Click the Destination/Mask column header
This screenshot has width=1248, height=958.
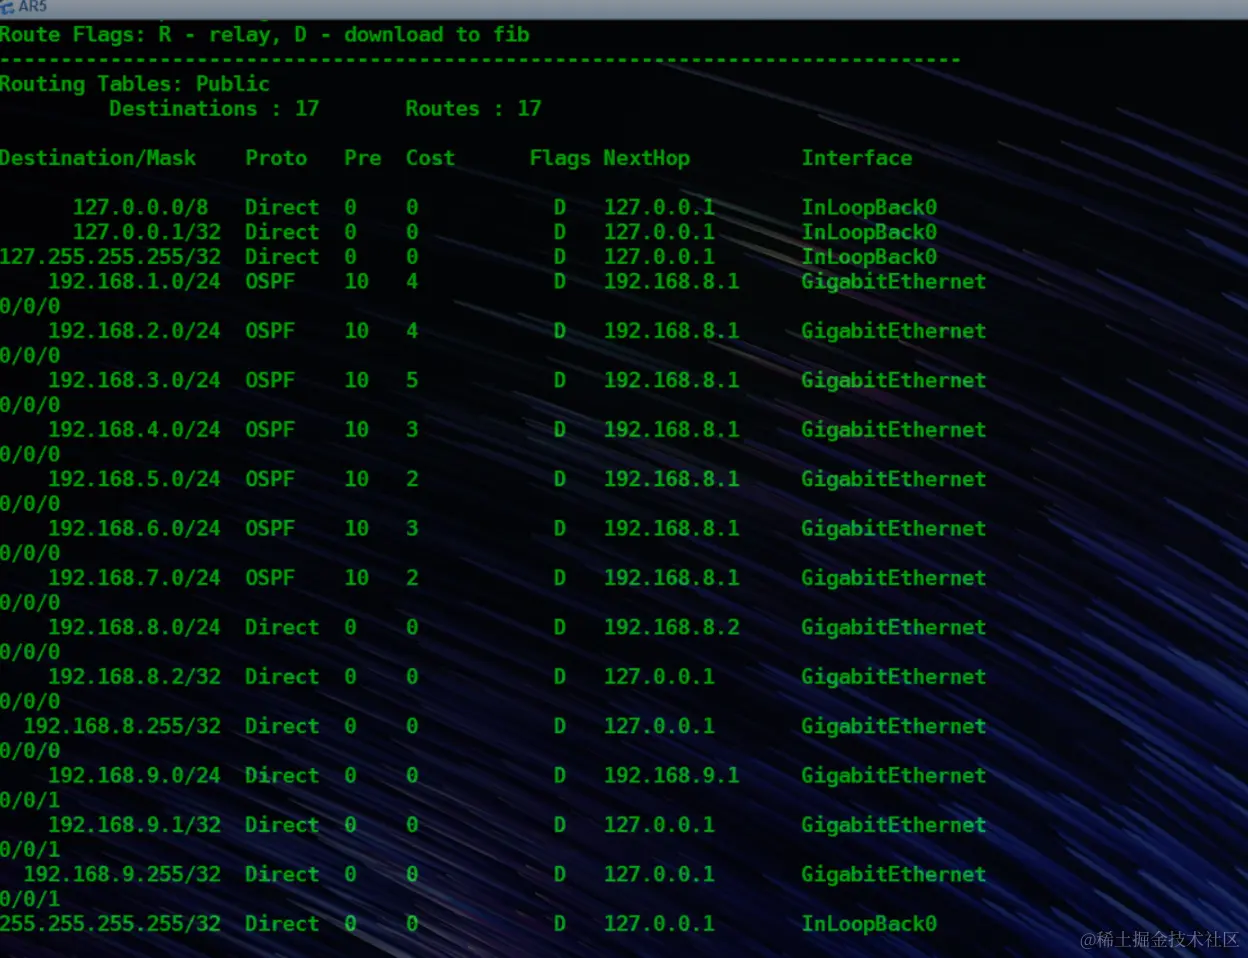pos(98,158)
